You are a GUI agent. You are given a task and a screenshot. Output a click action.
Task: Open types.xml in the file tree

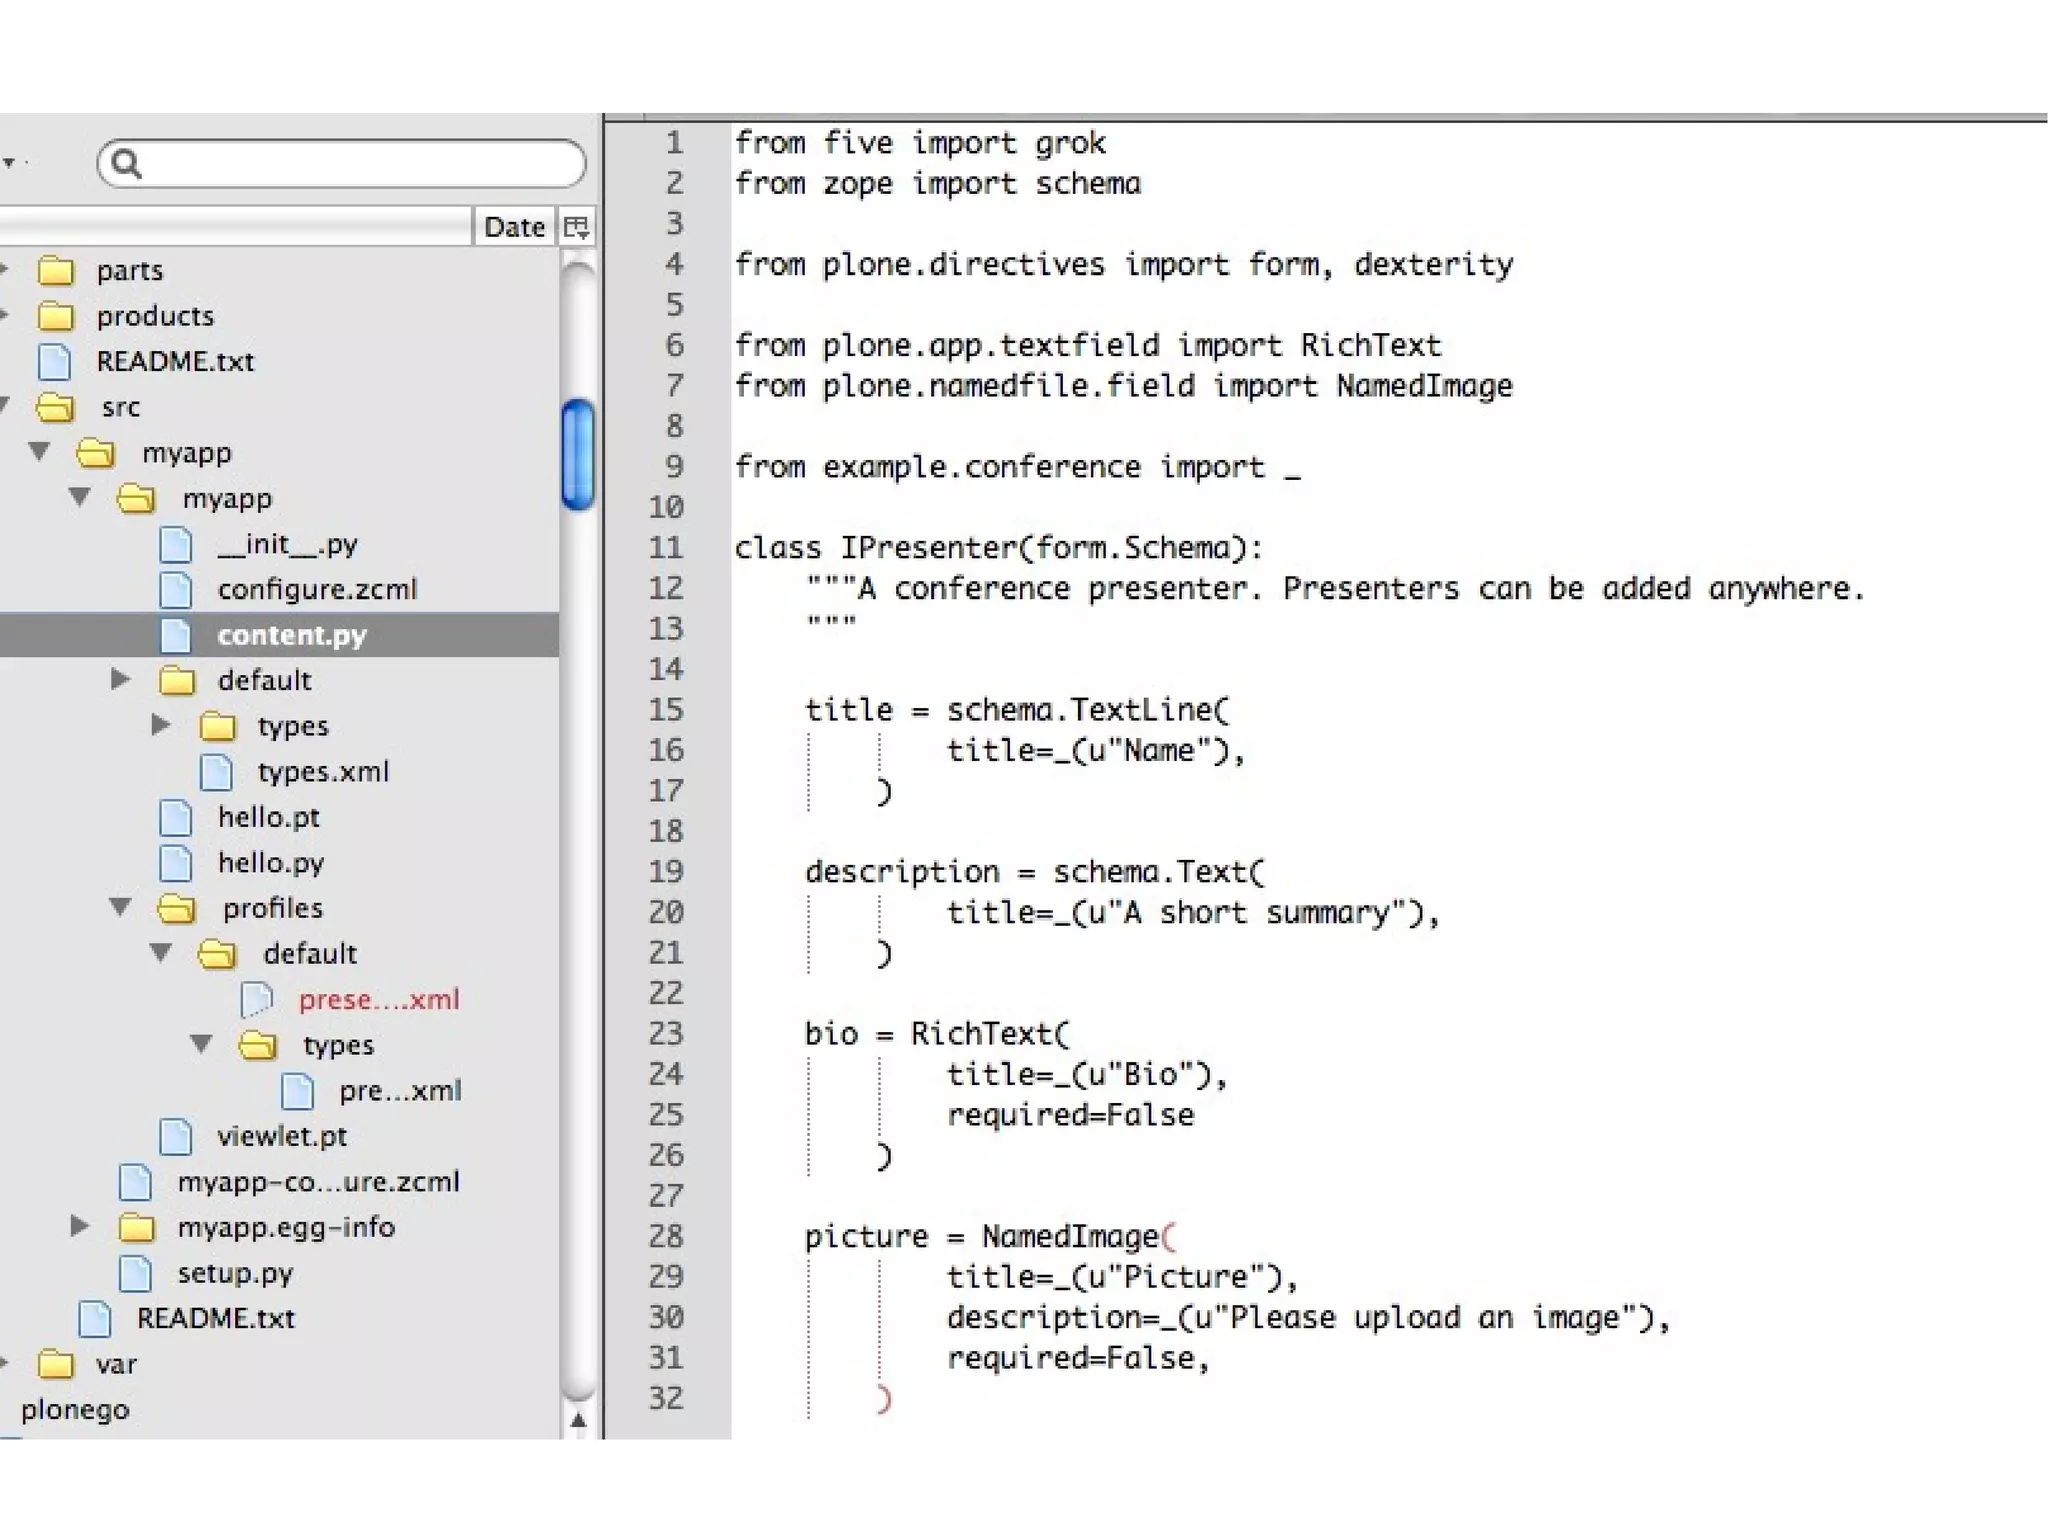tap(322, 772)
